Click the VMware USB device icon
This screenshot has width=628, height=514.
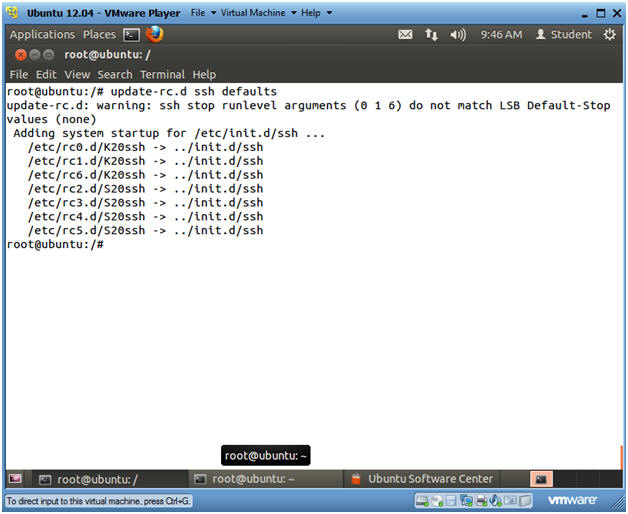511,500
